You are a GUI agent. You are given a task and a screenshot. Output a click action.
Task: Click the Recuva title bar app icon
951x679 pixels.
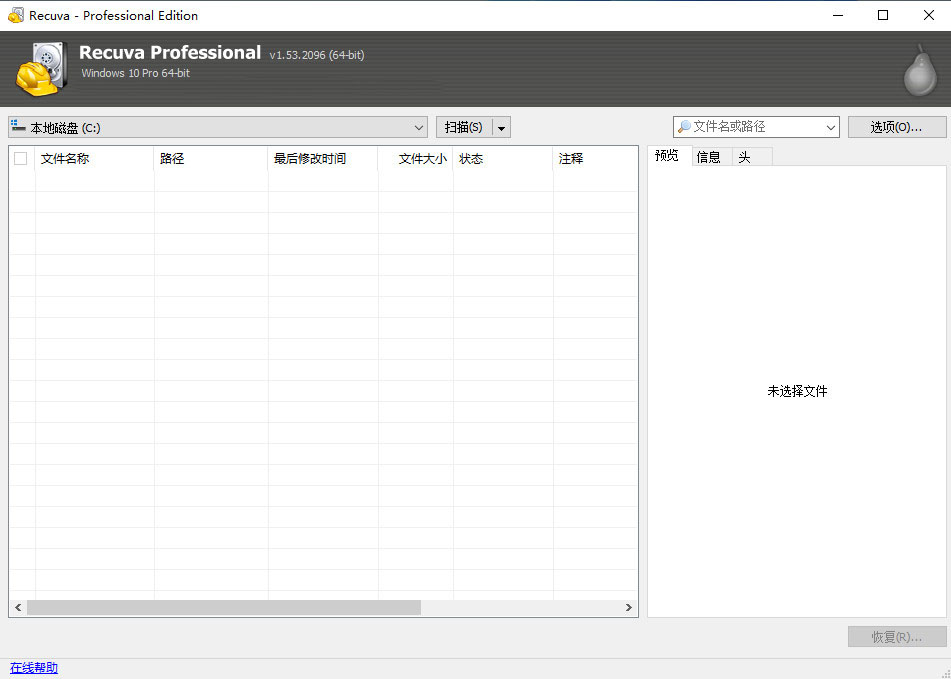[x=16, y=15]
